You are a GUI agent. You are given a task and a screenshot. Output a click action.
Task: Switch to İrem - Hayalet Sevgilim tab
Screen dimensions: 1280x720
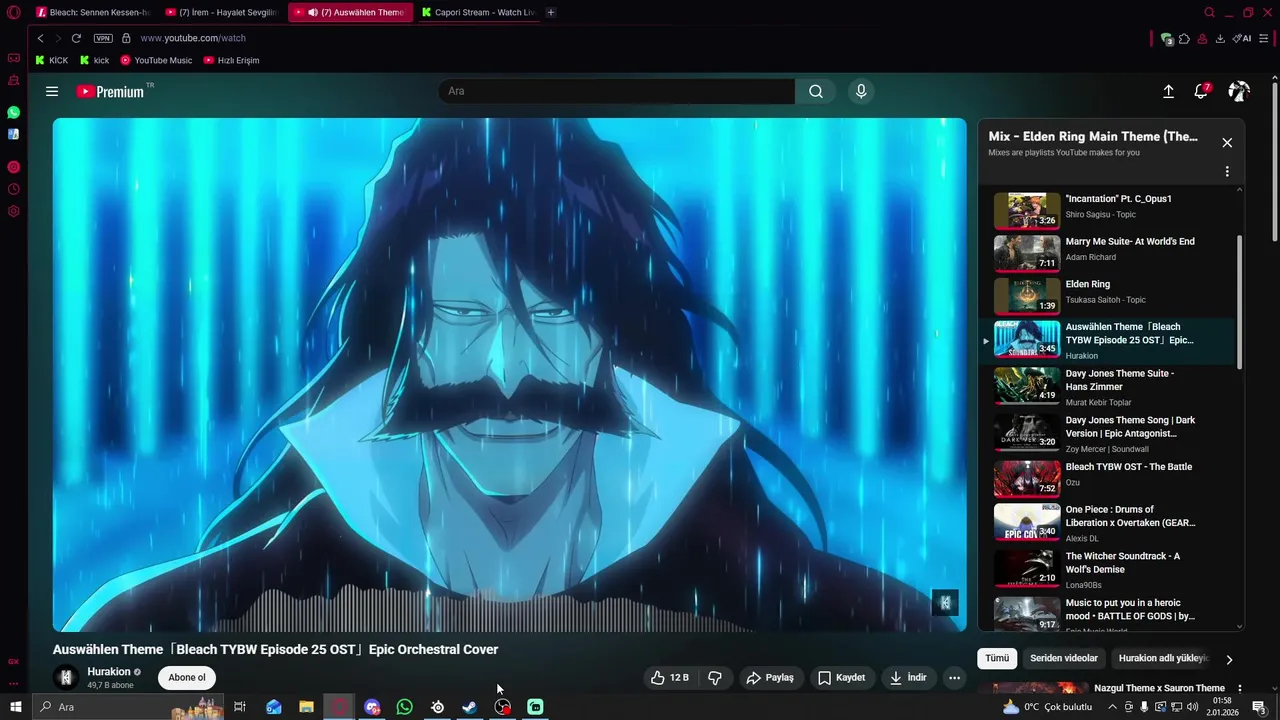point(222,12)
